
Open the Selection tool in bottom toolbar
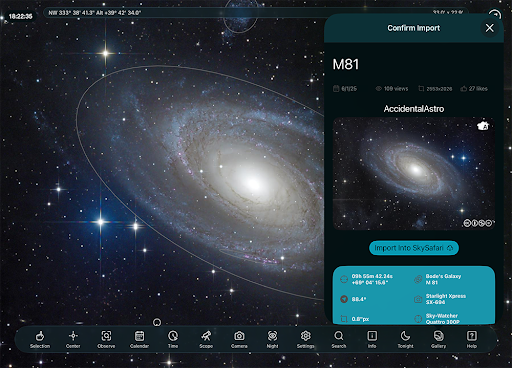click(40, 339)
